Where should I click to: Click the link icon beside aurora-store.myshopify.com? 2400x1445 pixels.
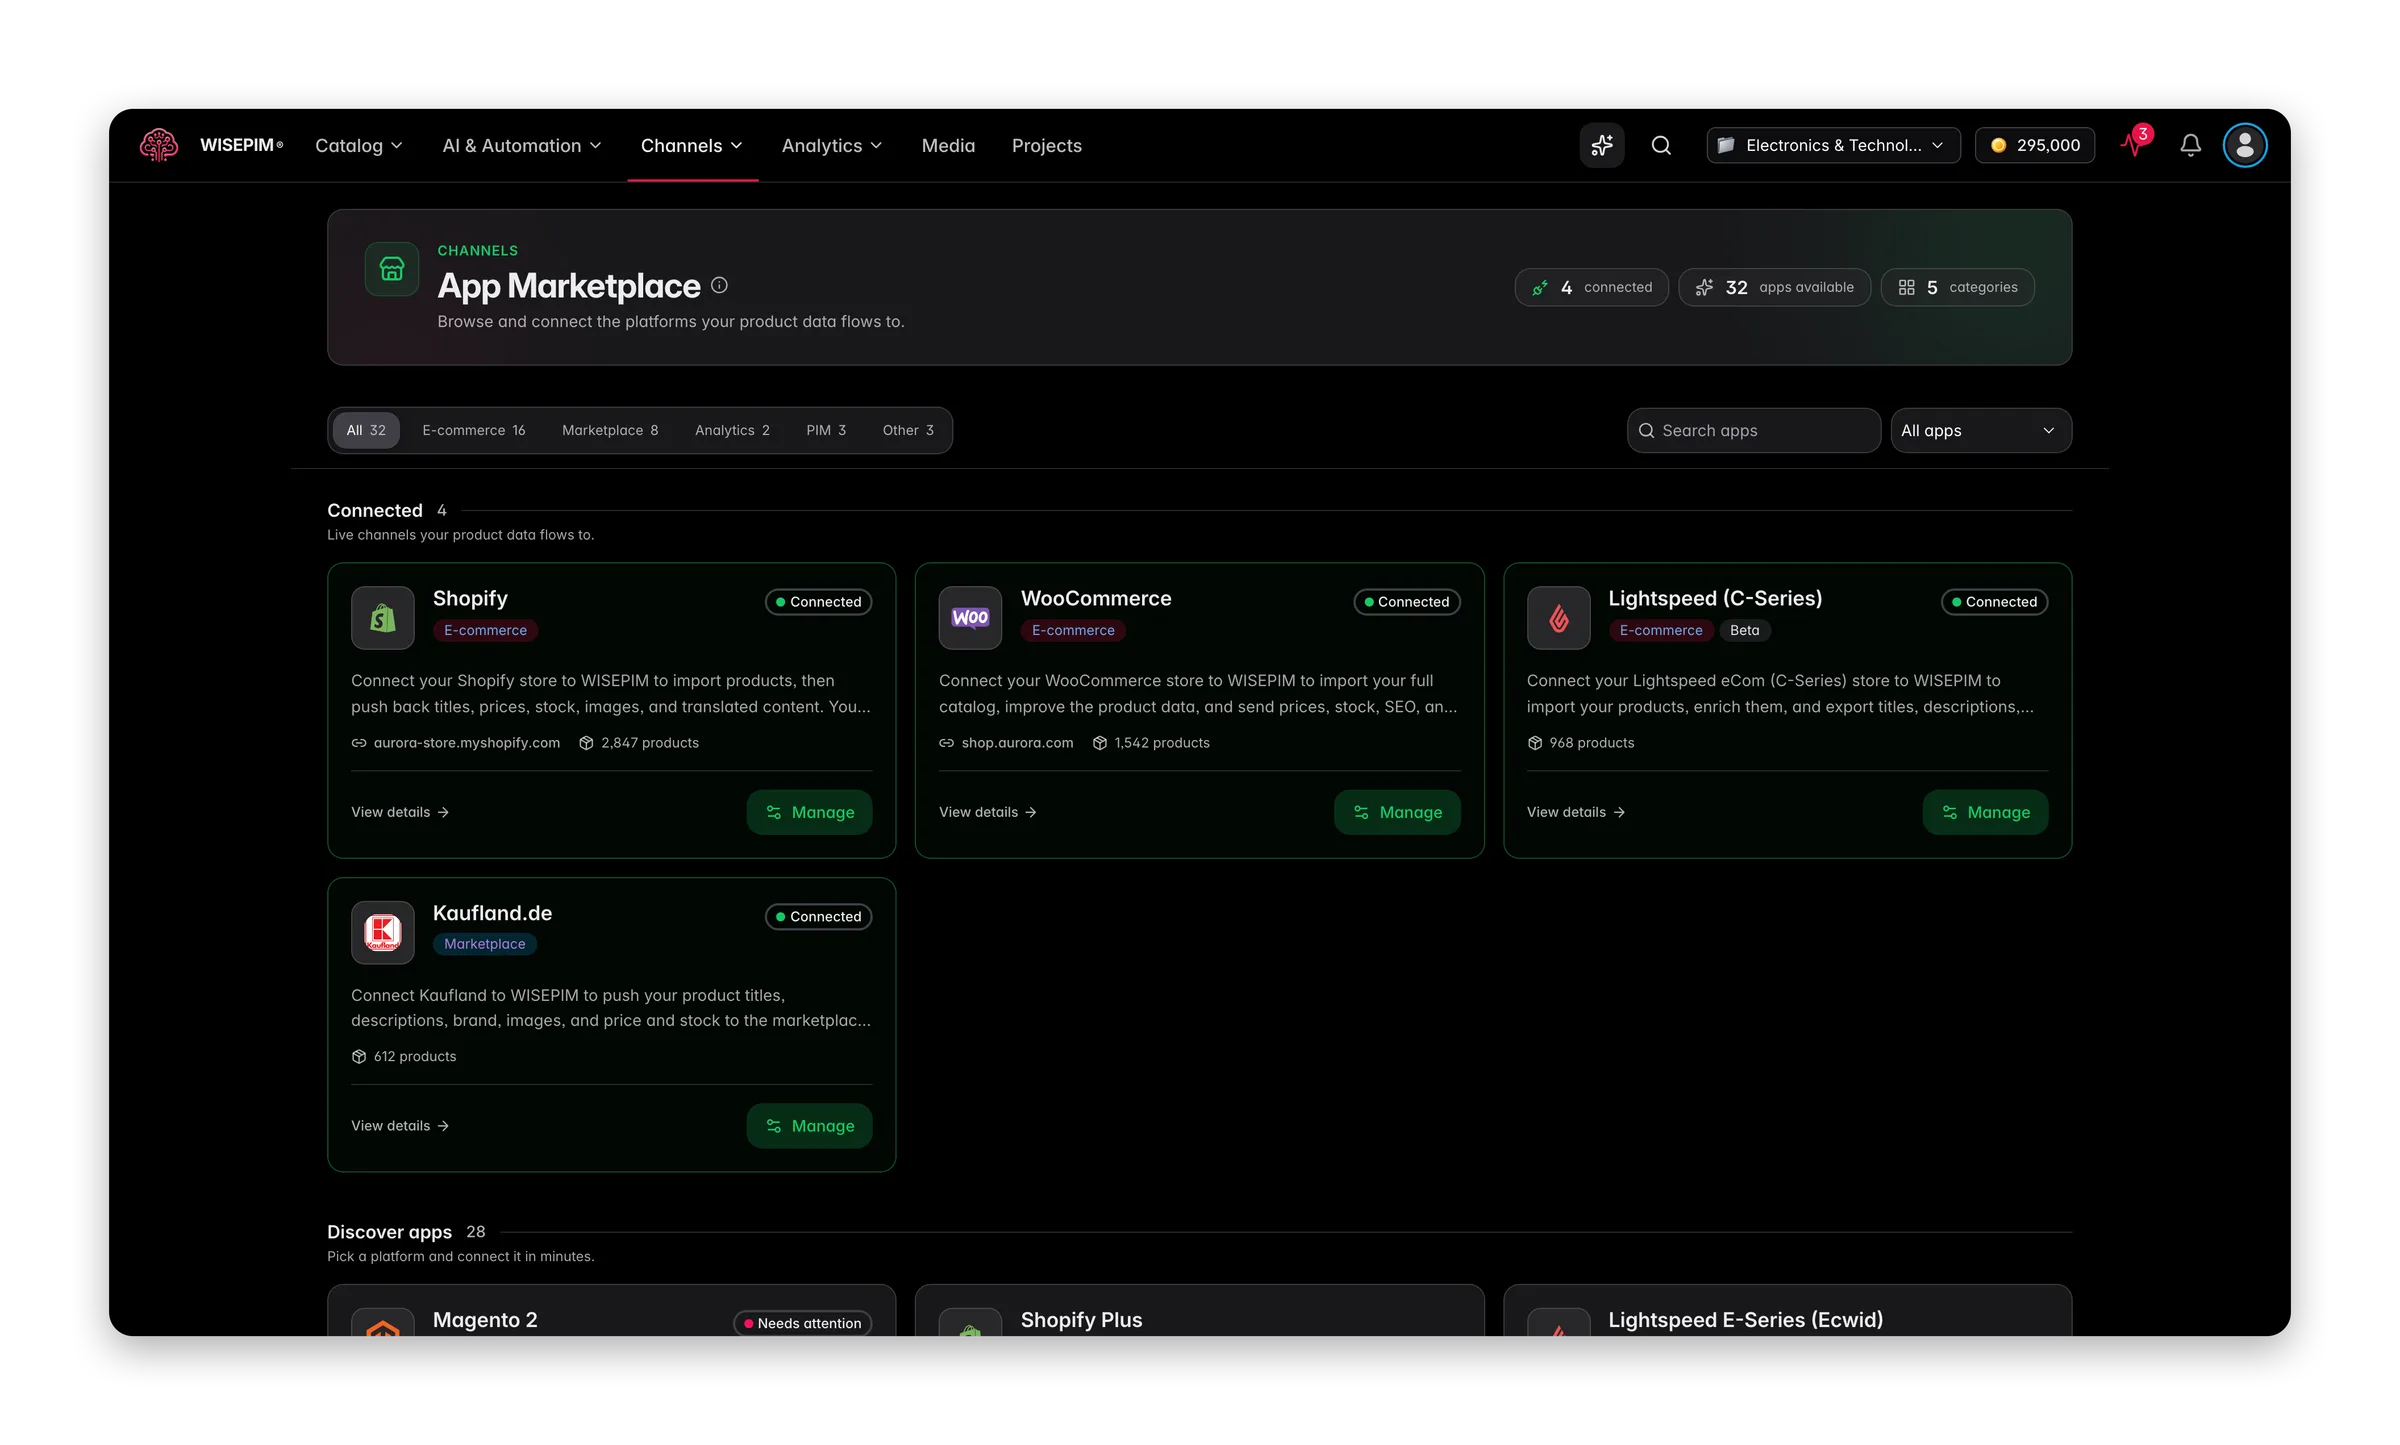[x=359, y=743]
